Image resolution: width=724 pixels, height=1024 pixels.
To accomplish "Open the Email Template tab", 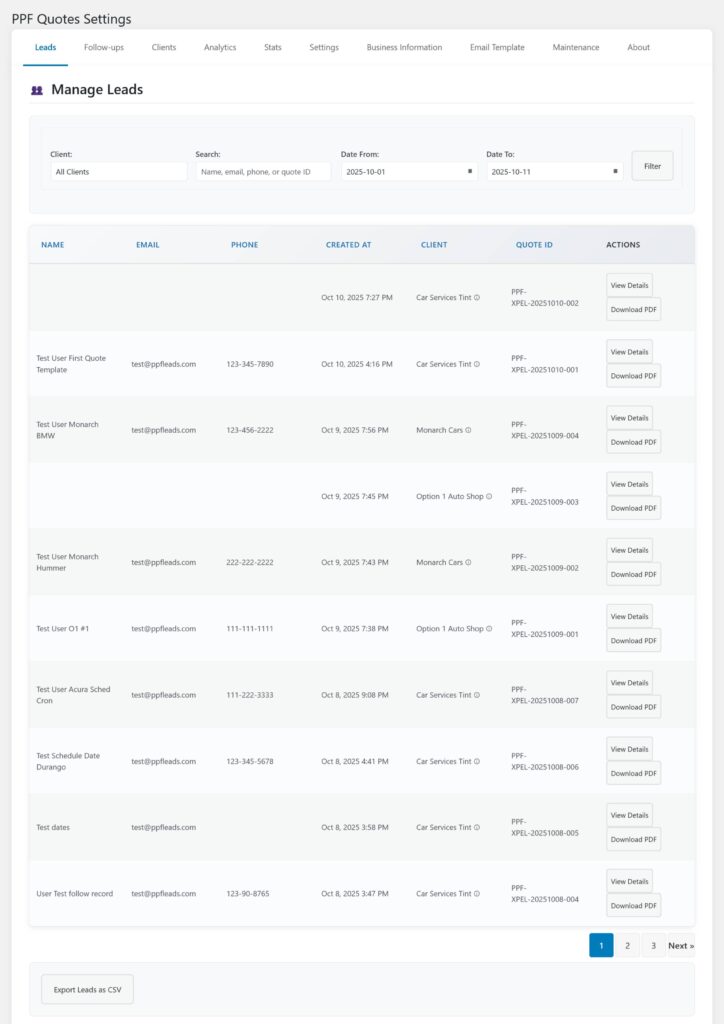I will coord(497,47).
